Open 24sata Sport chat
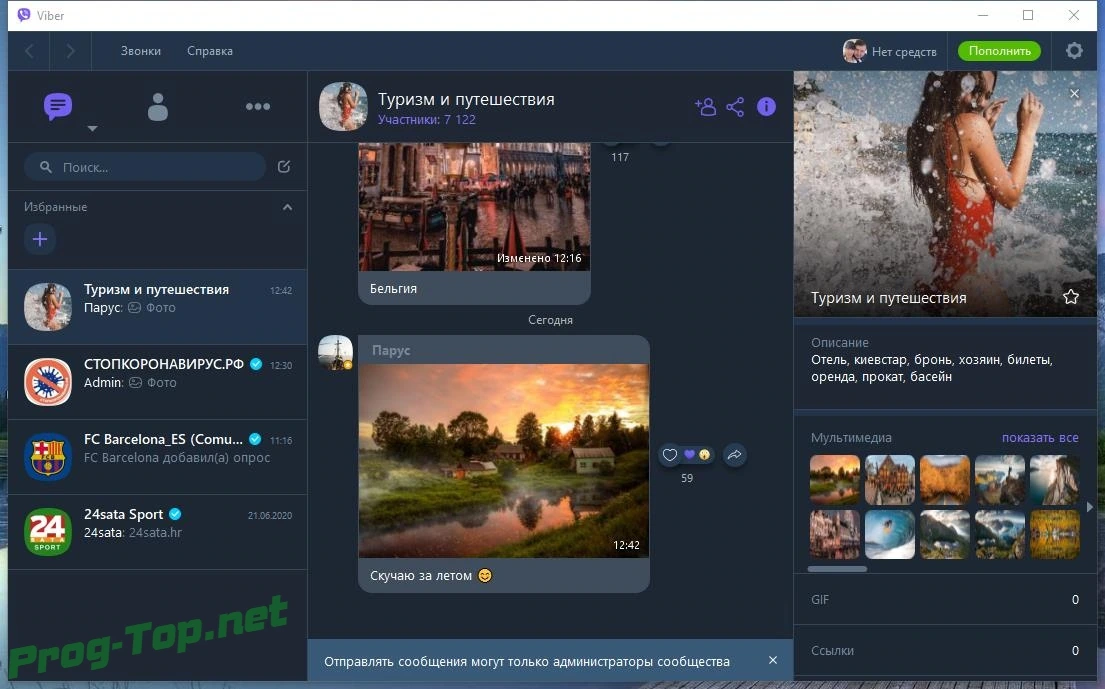 coord(158,532)
